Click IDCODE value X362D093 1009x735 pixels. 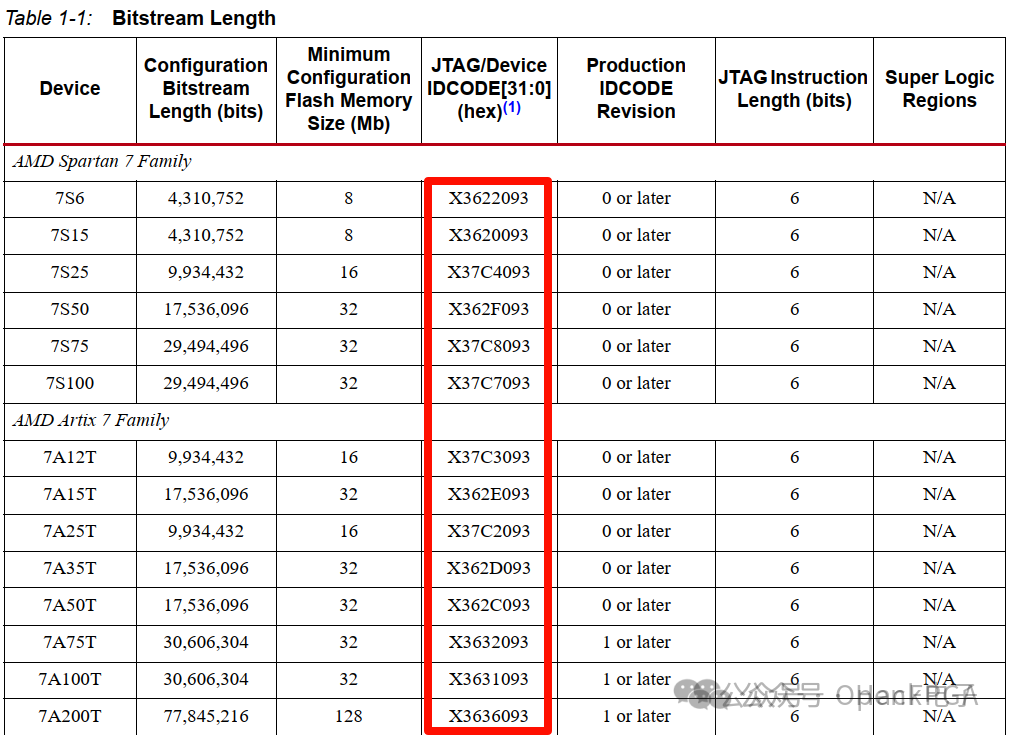[x=488, y=568]
